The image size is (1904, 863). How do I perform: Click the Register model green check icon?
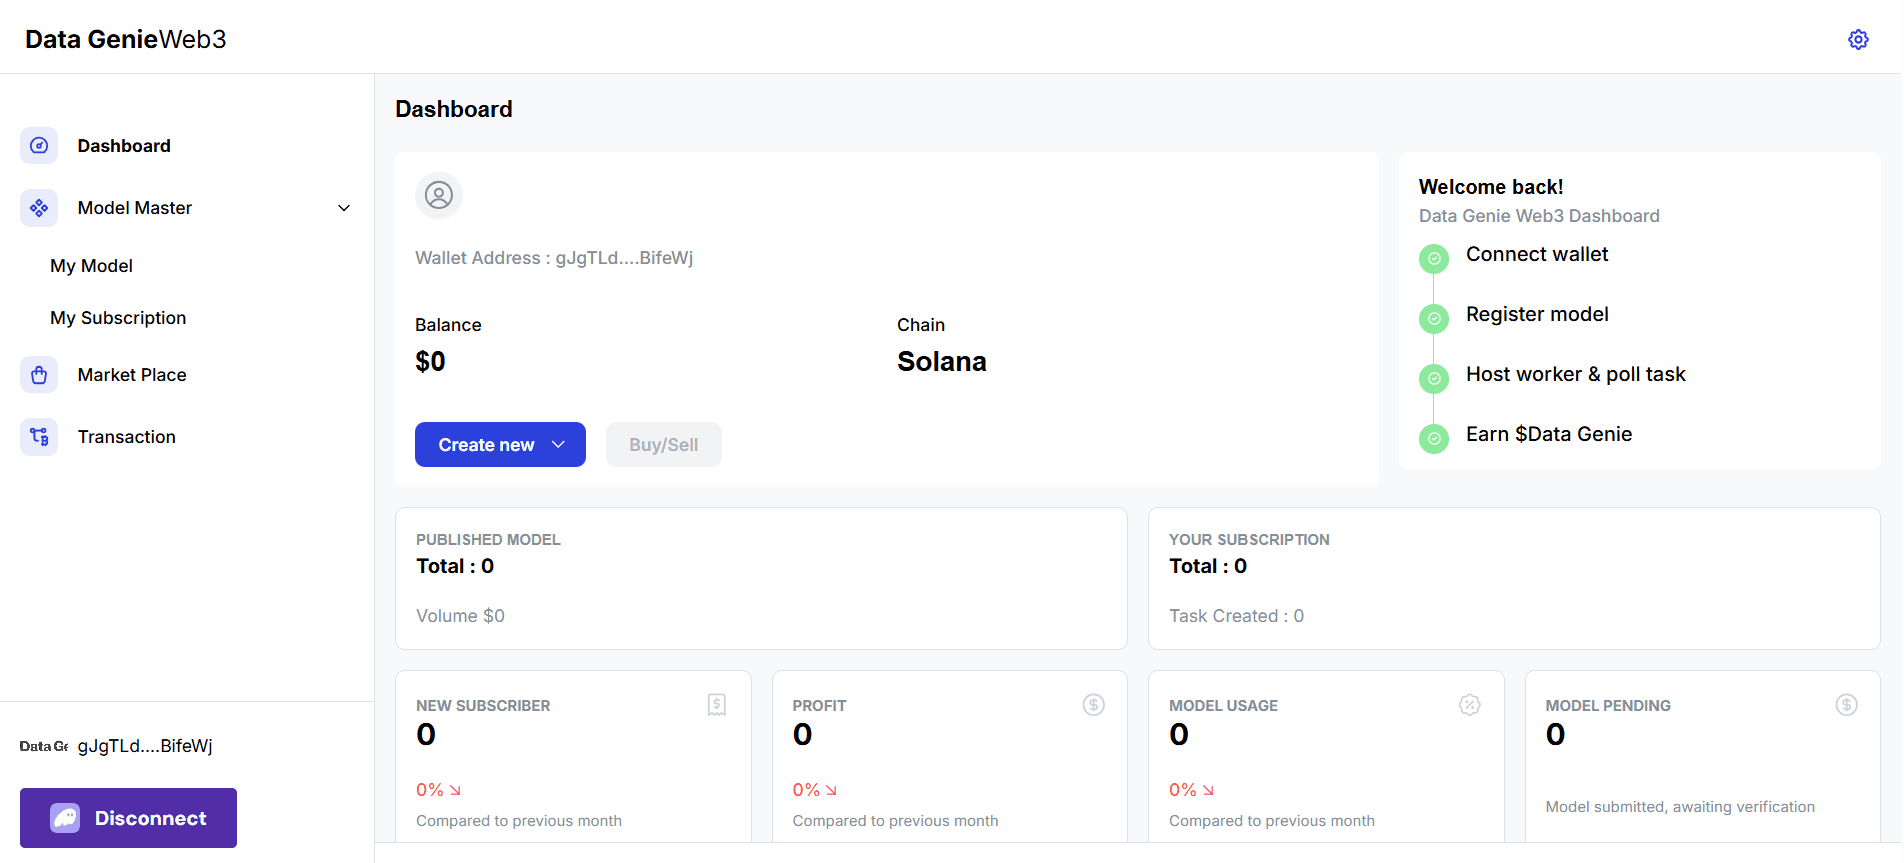tap(1434, 319)
